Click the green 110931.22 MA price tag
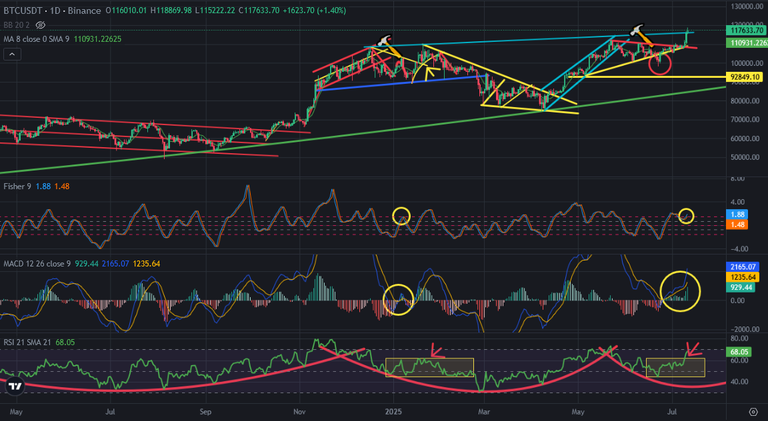 coord(747,43)
